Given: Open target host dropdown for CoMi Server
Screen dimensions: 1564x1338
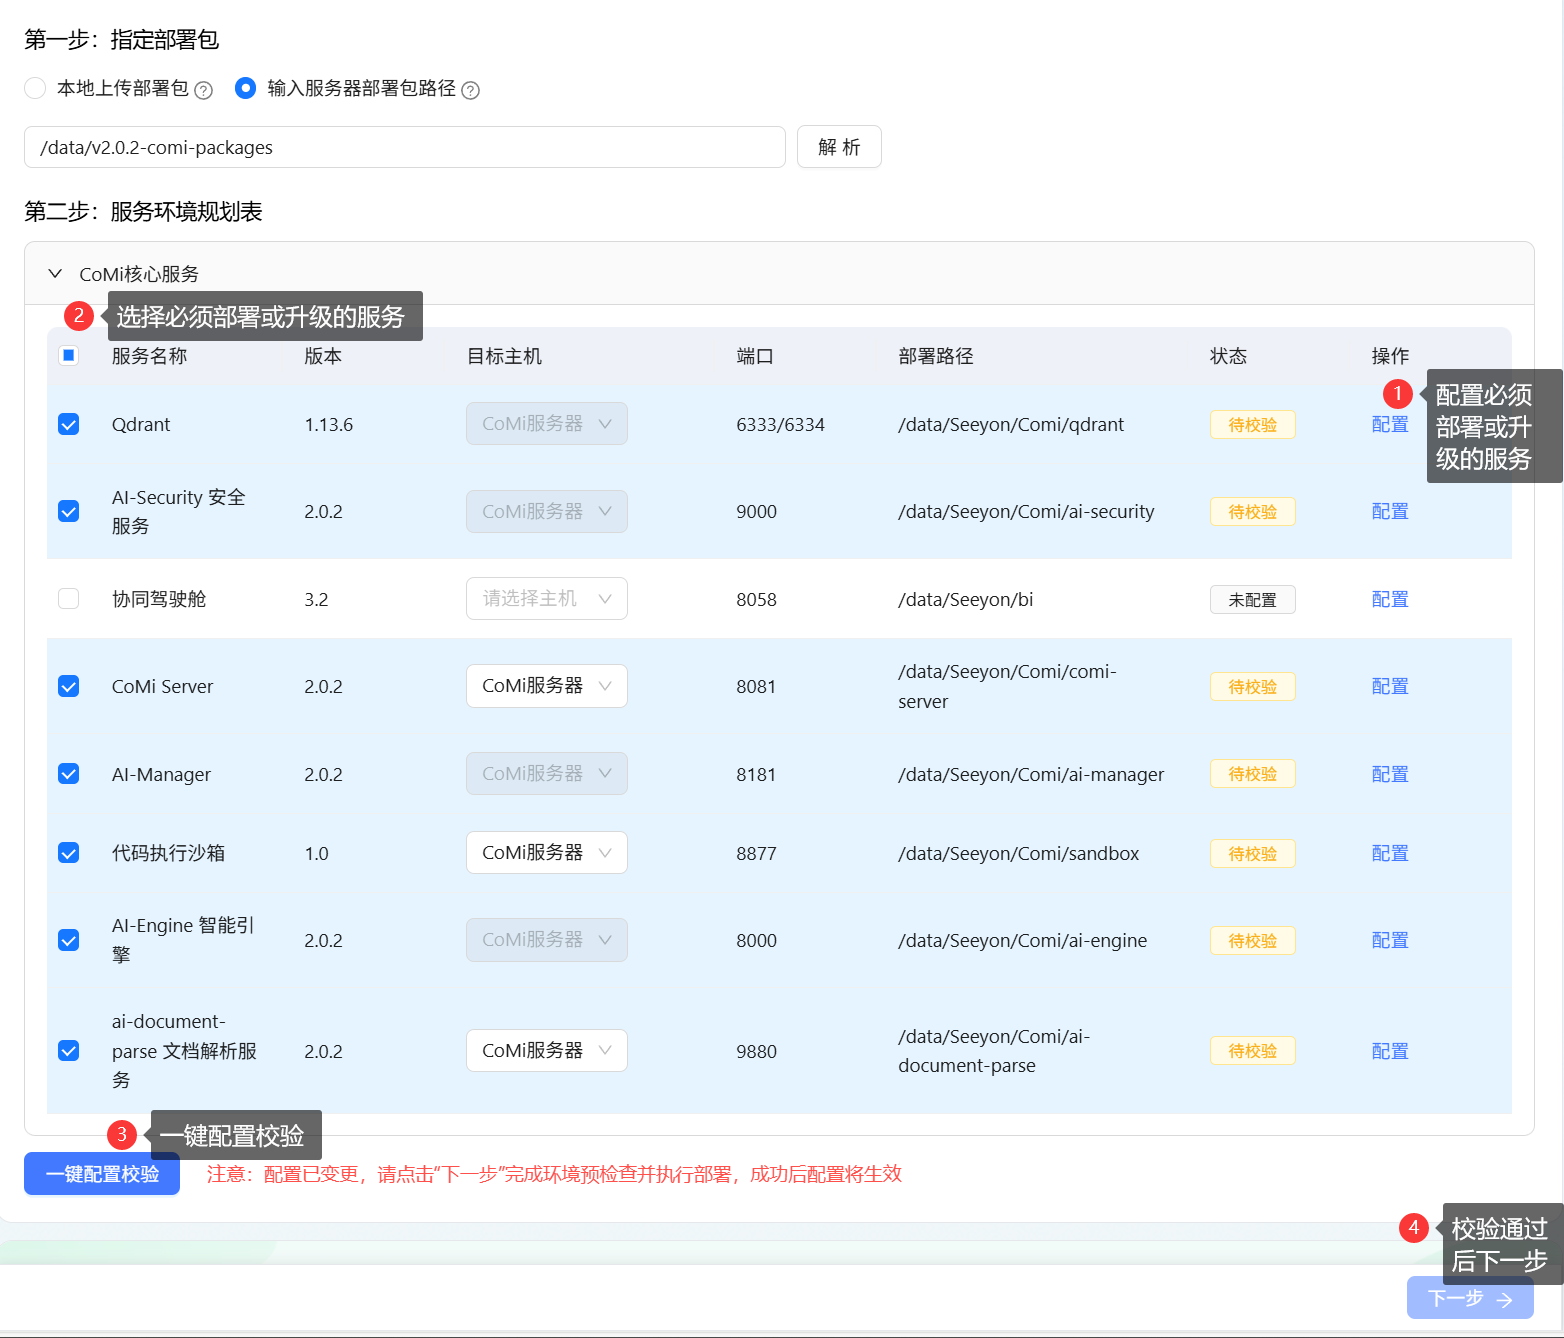Looking at the screenshot, I should [546, 686].
